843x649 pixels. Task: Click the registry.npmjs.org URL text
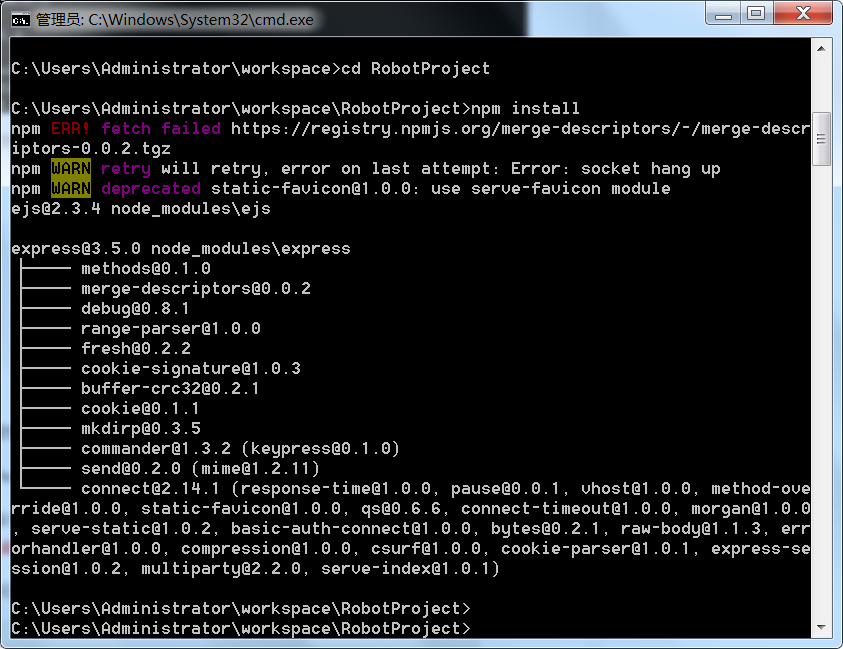[520, 129]
